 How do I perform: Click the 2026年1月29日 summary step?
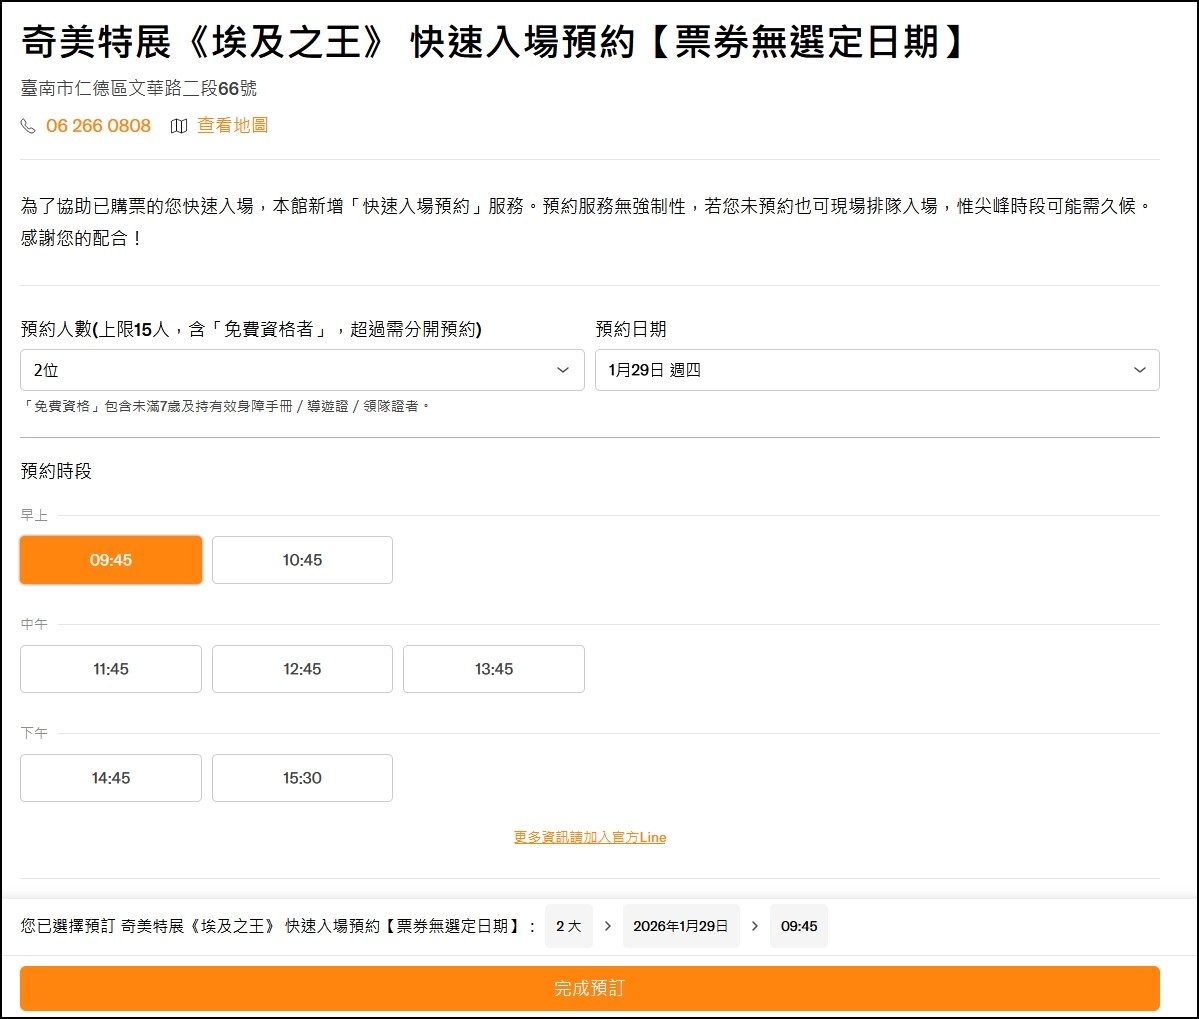[681, 926]
